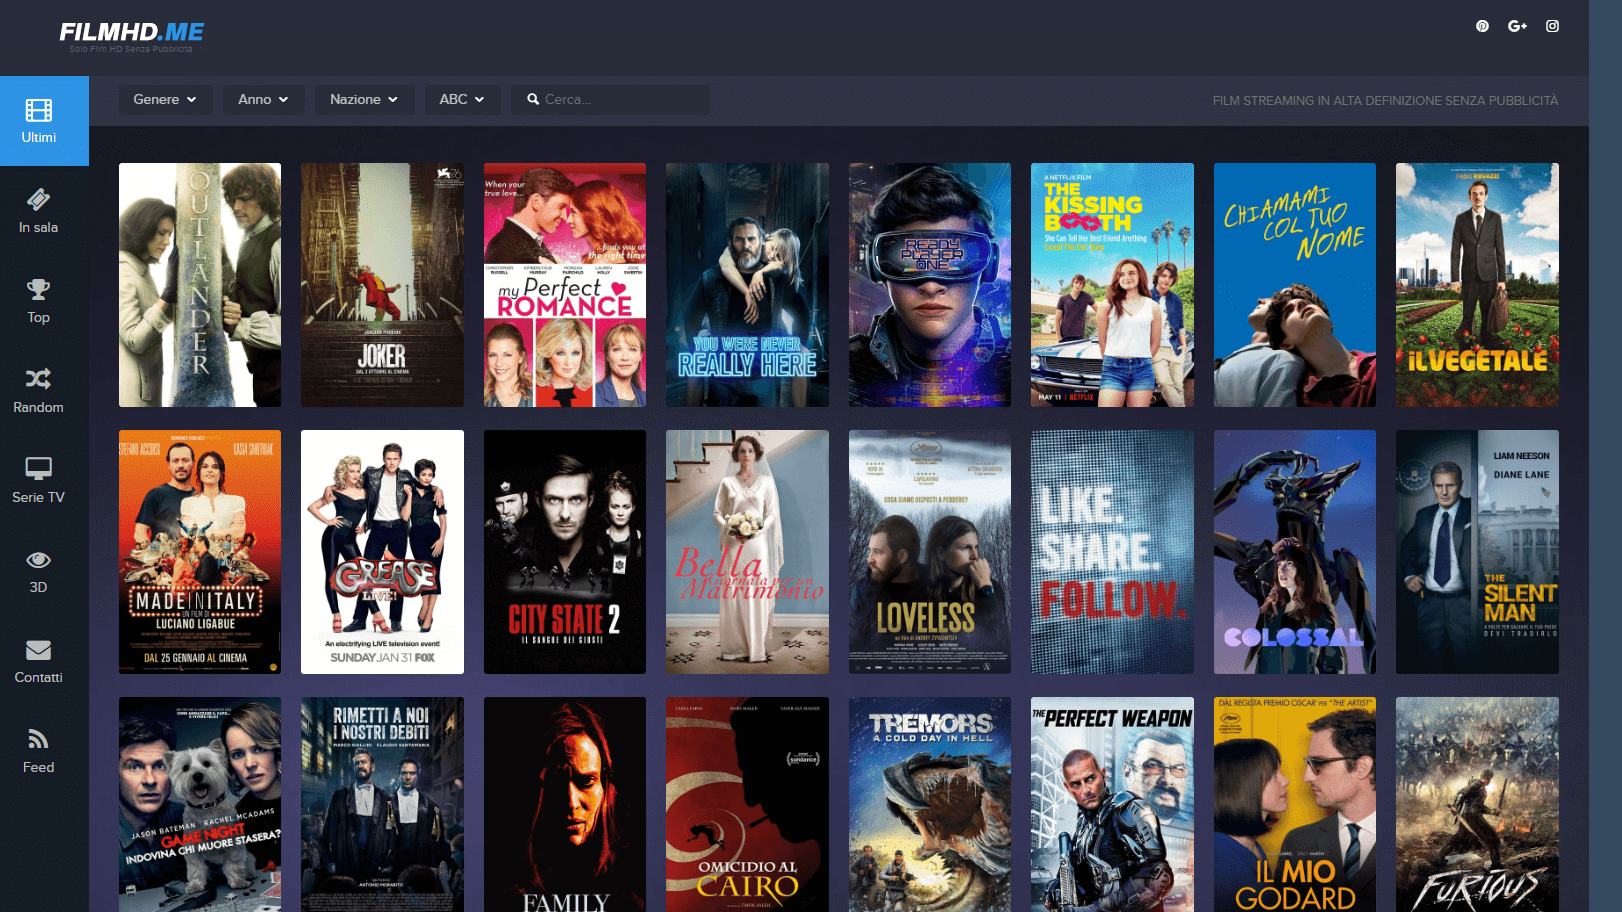Open the Il Mio Godard poster
This screenshot has height=912, width=1622.
pyautogui.click(x=1295, y=804)
